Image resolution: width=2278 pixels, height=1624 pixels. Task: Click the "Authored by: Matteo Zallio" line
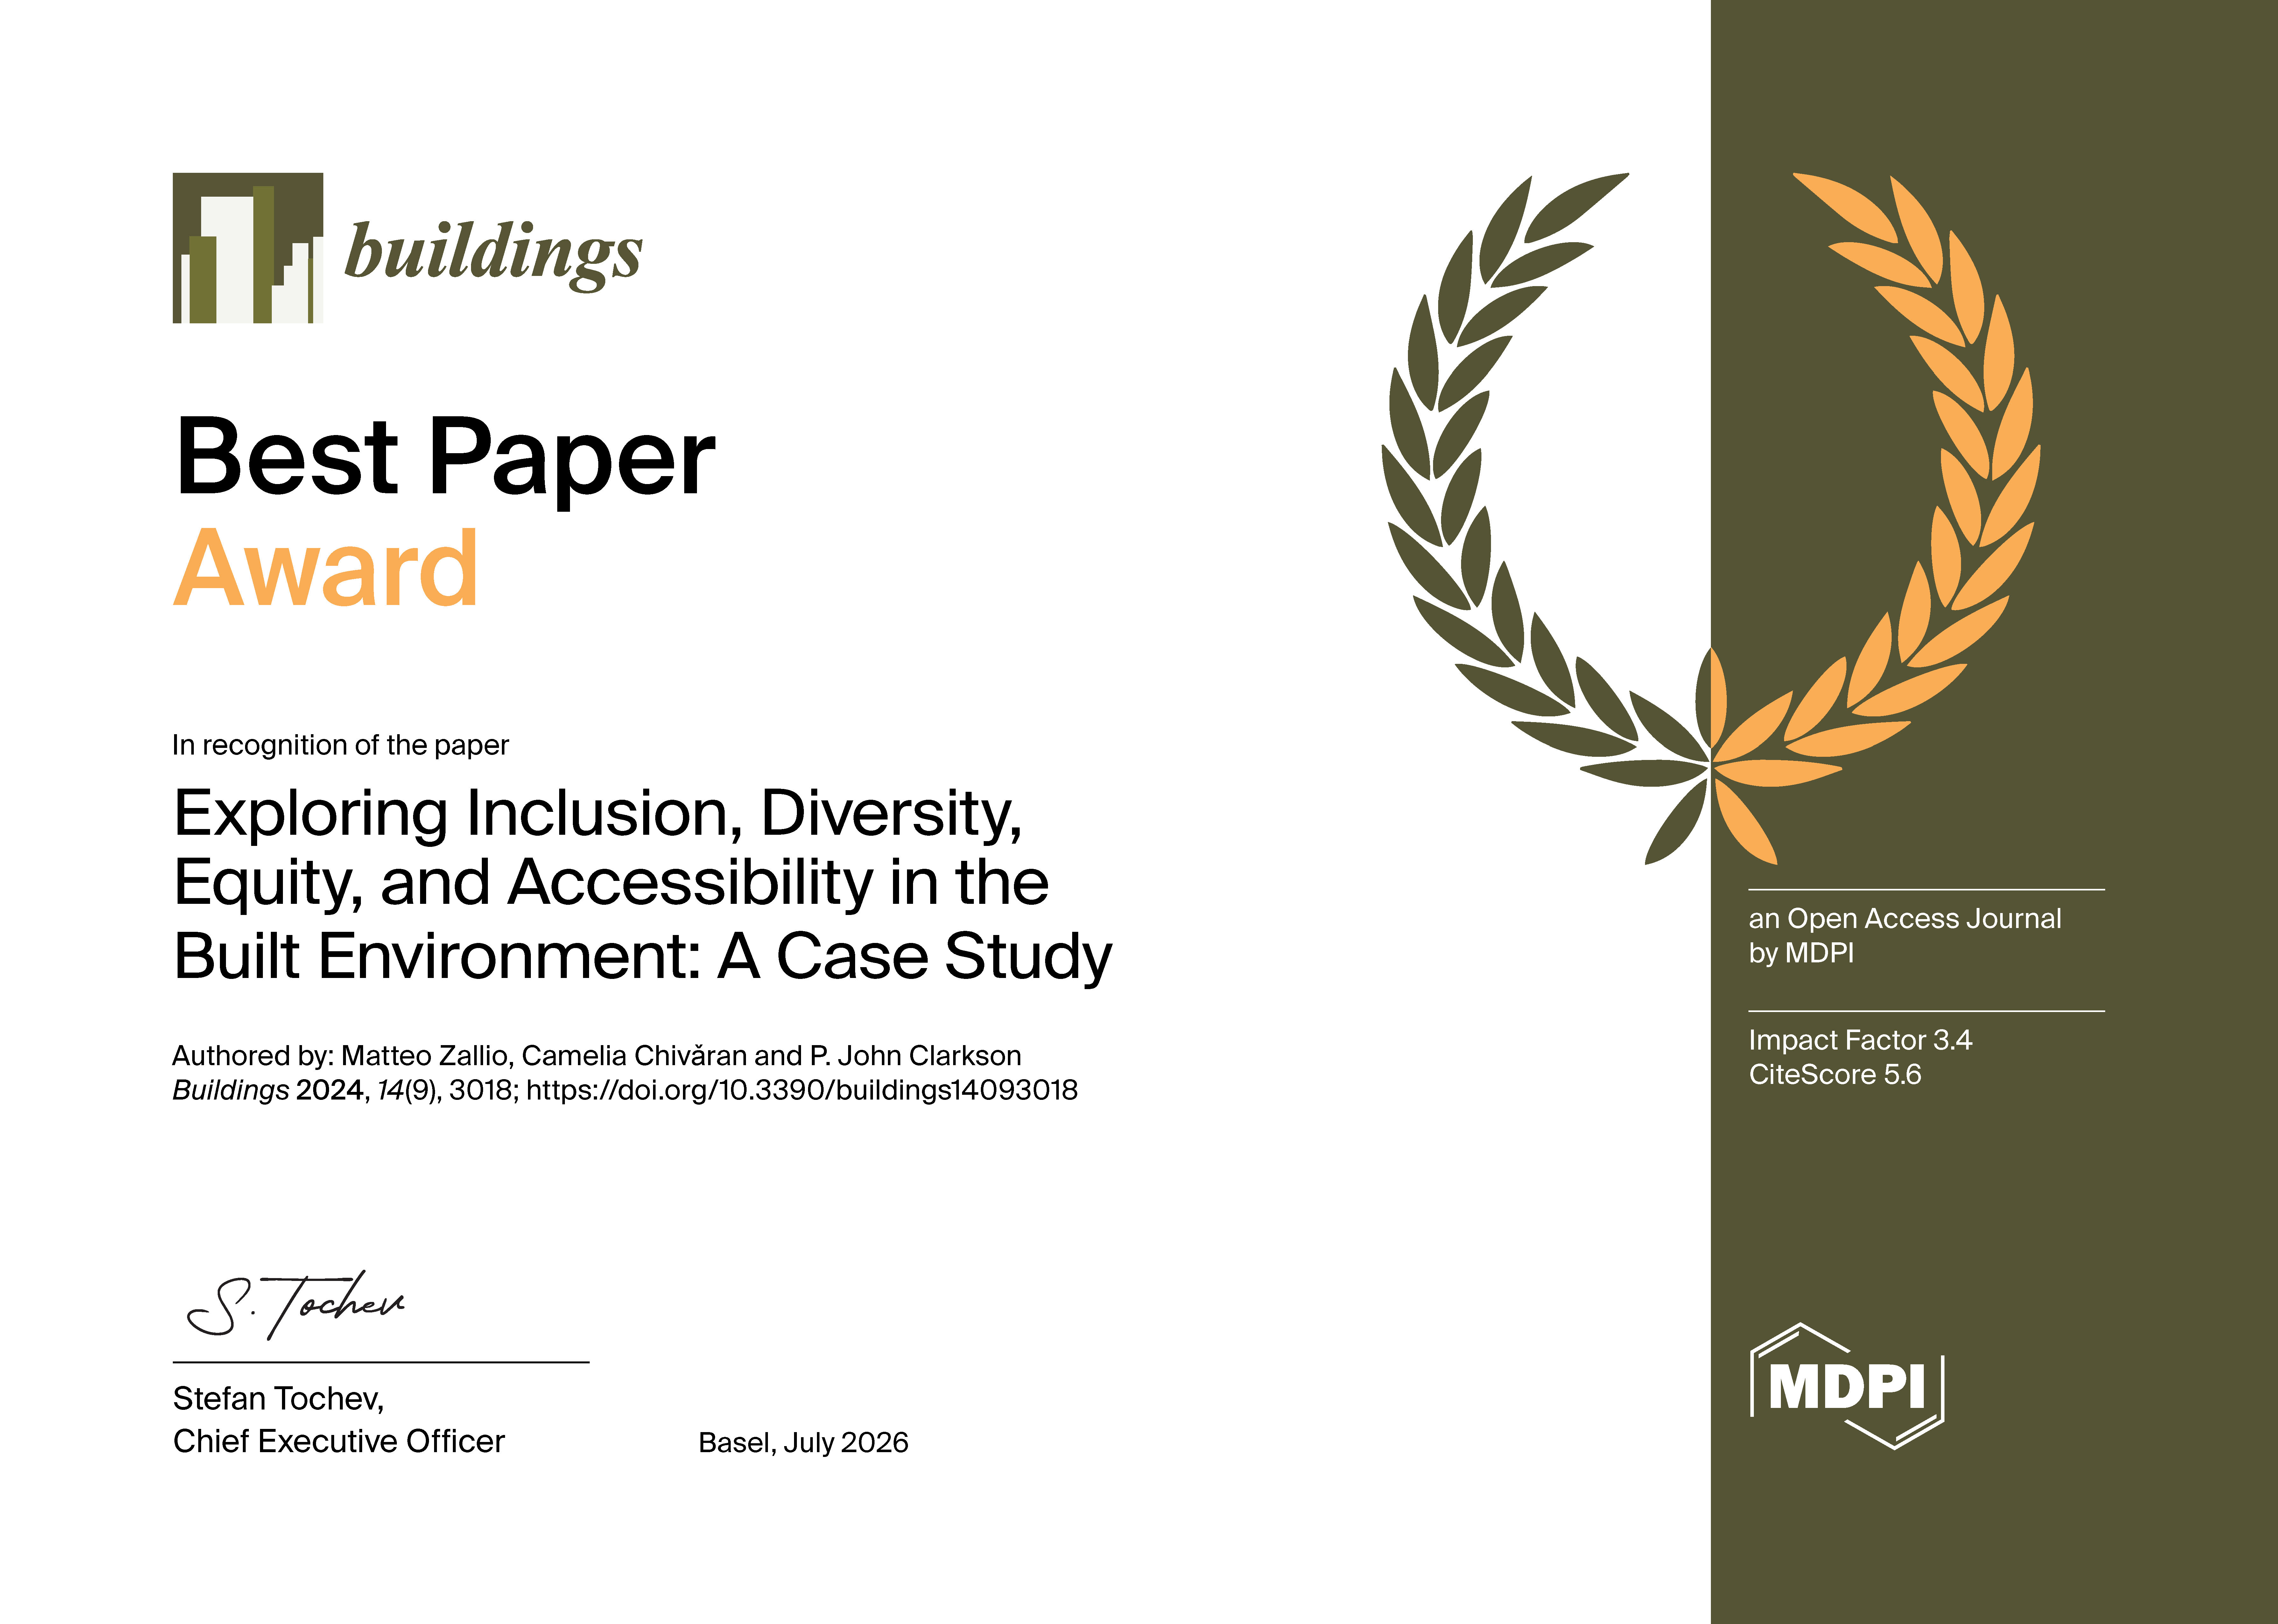click(x=597, y=1056)
